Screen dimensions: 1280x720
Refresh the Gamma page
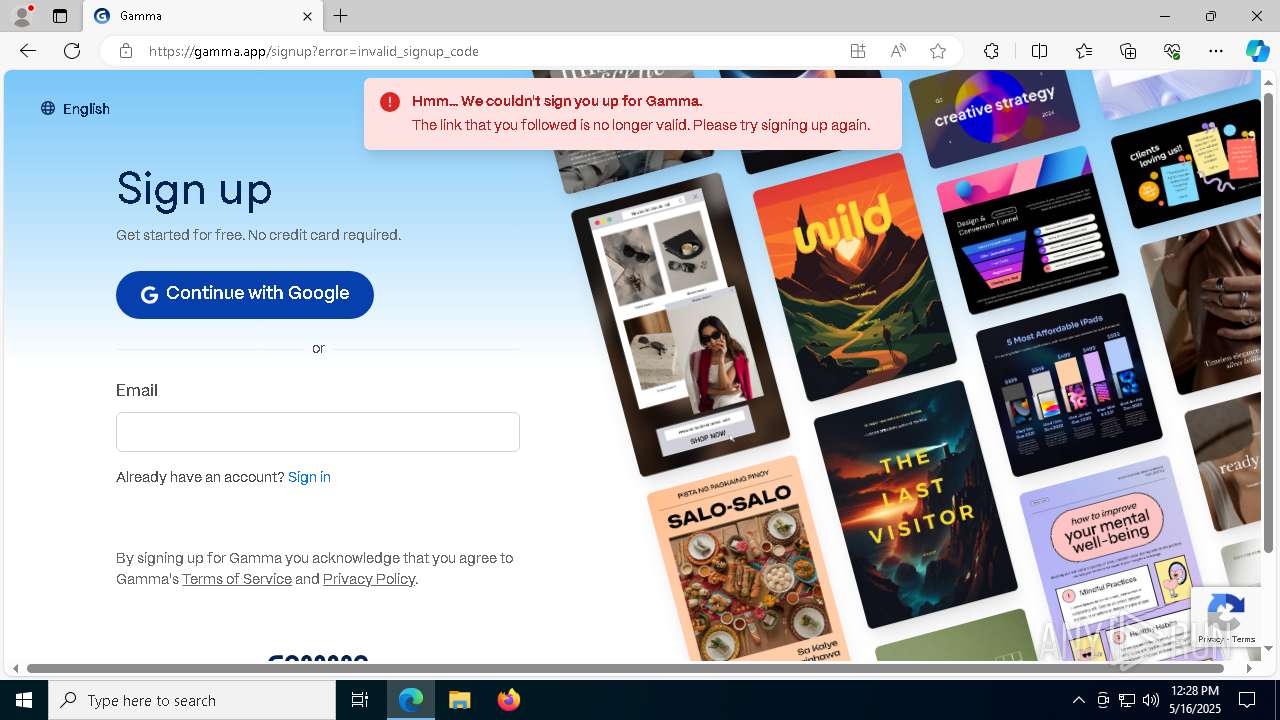(x=72, y=51)
